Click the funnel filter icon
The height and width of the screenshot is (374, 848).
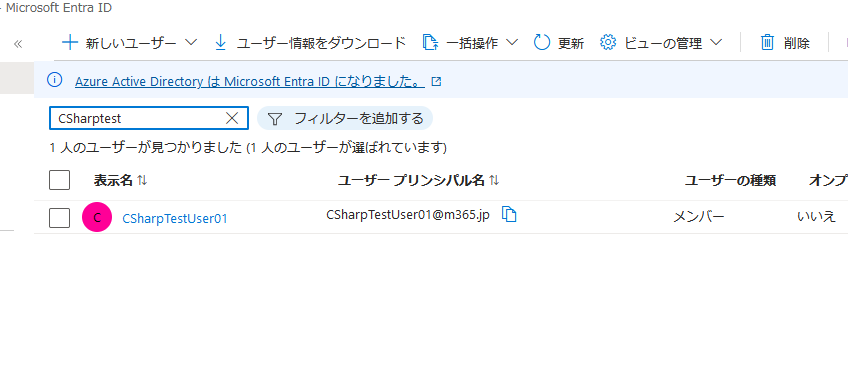[x=275, y=119]
